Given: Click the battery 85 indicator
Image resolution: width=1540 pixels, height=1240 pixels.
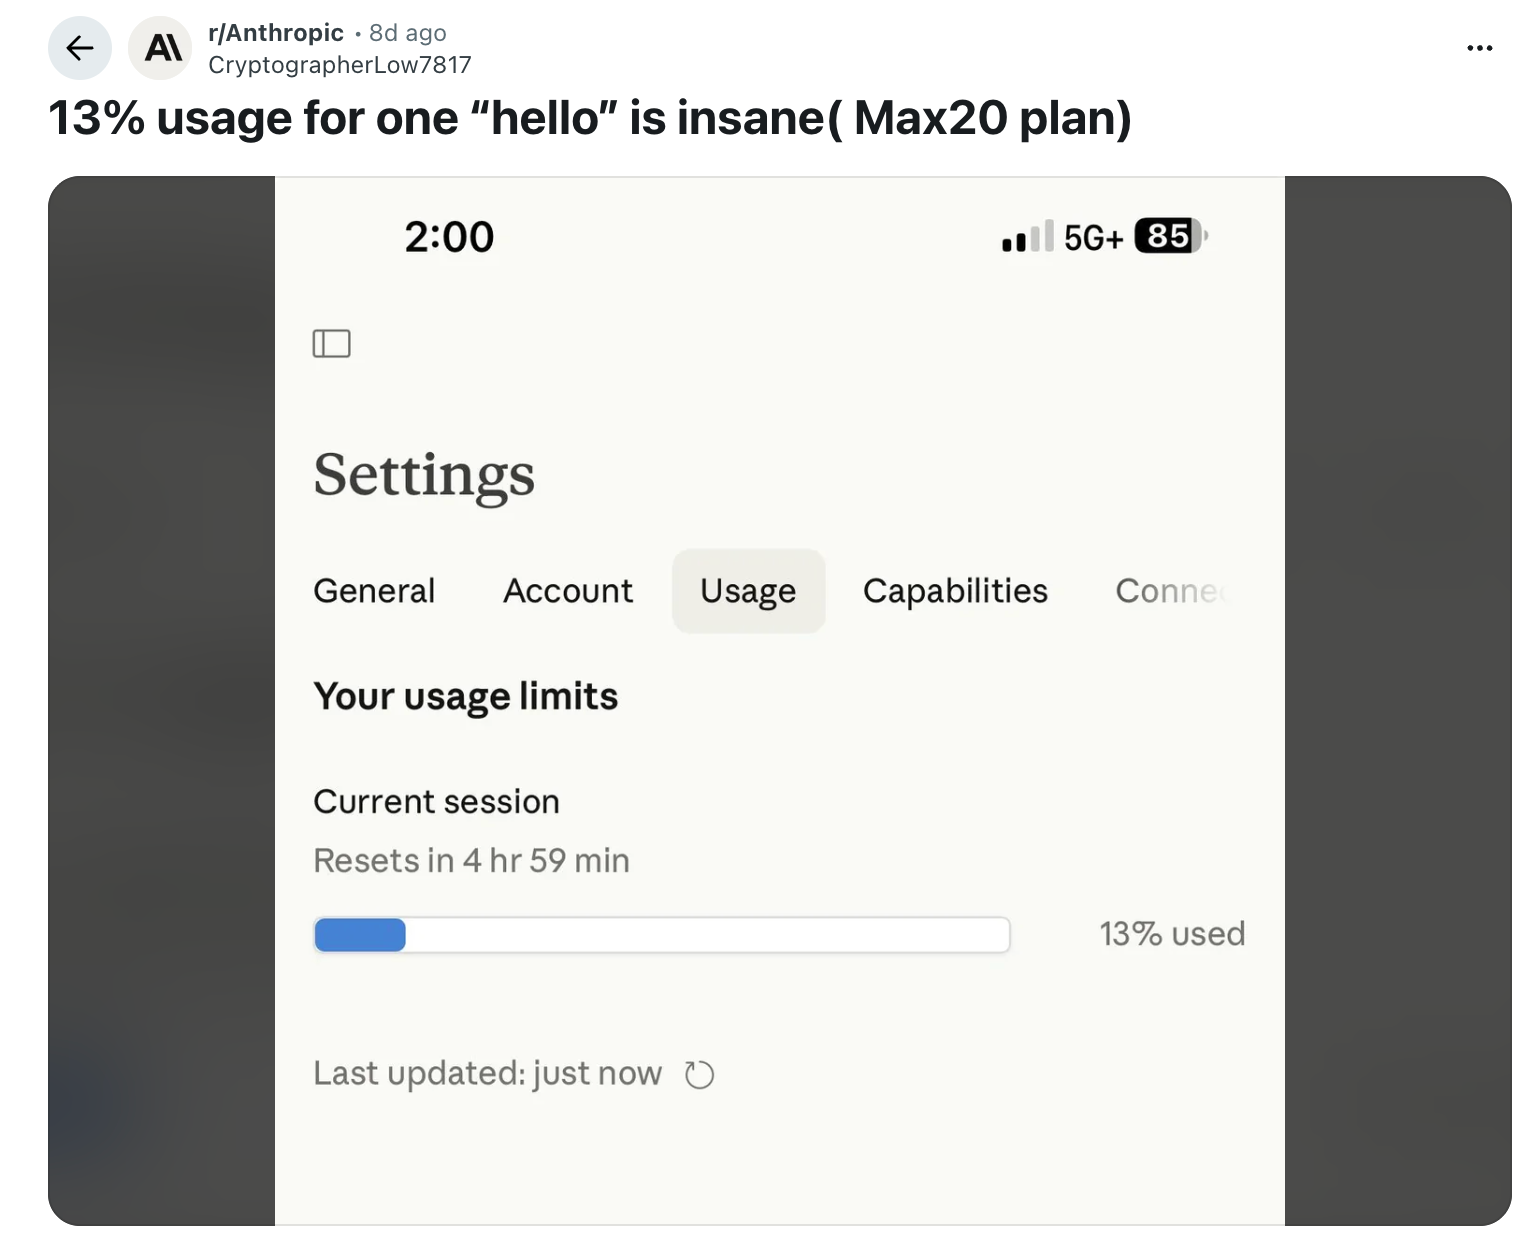Looking at the screenshot, I should (1169, 236).
